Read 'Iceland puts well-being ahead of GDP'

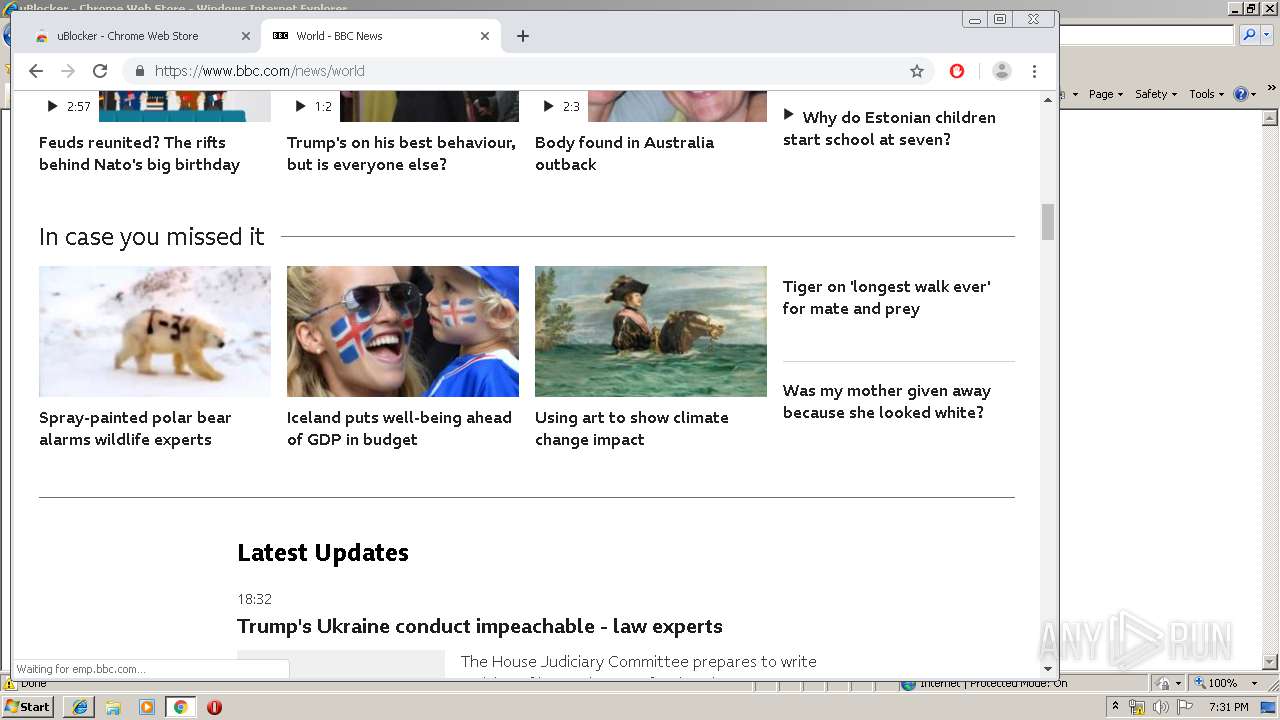pos(399,428)
